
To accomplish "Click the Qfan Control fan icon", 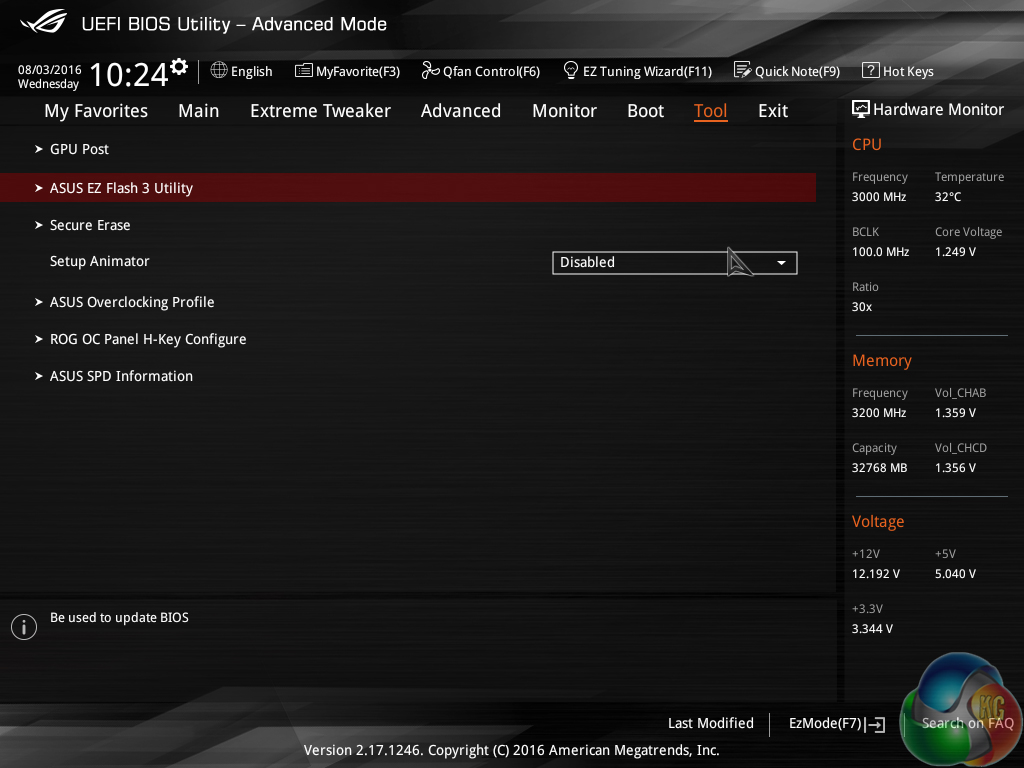I will [x=430, y=70].
